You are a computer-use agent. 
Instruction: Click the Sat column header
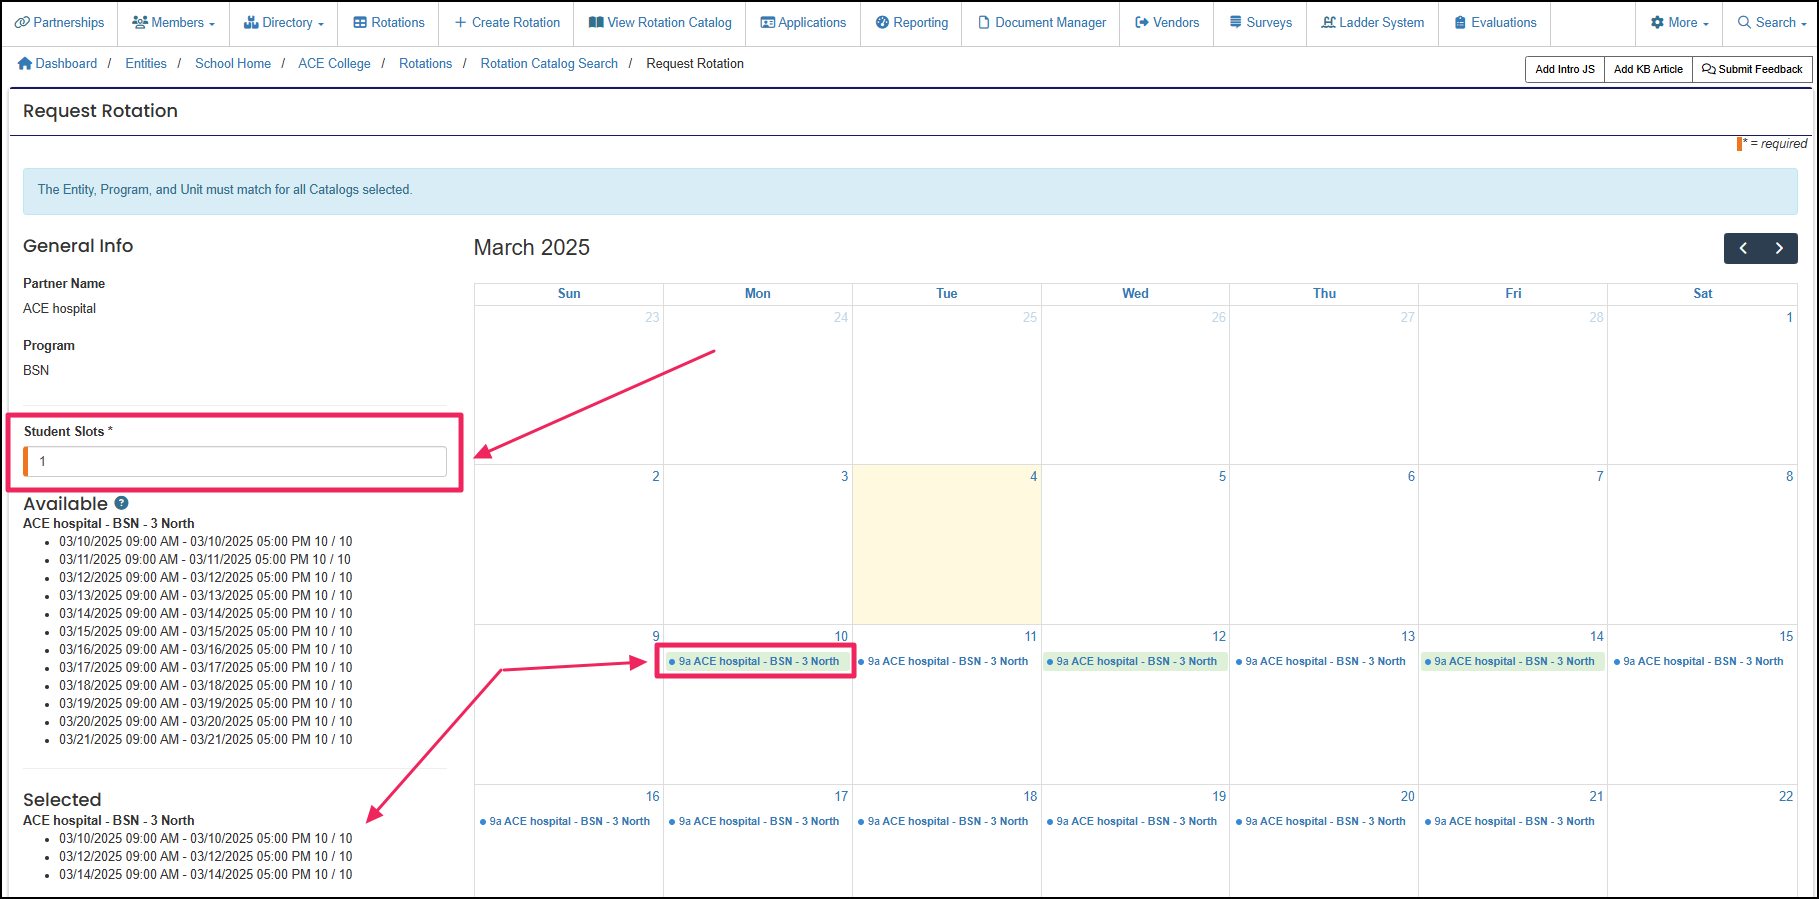tap(1702, 294)
